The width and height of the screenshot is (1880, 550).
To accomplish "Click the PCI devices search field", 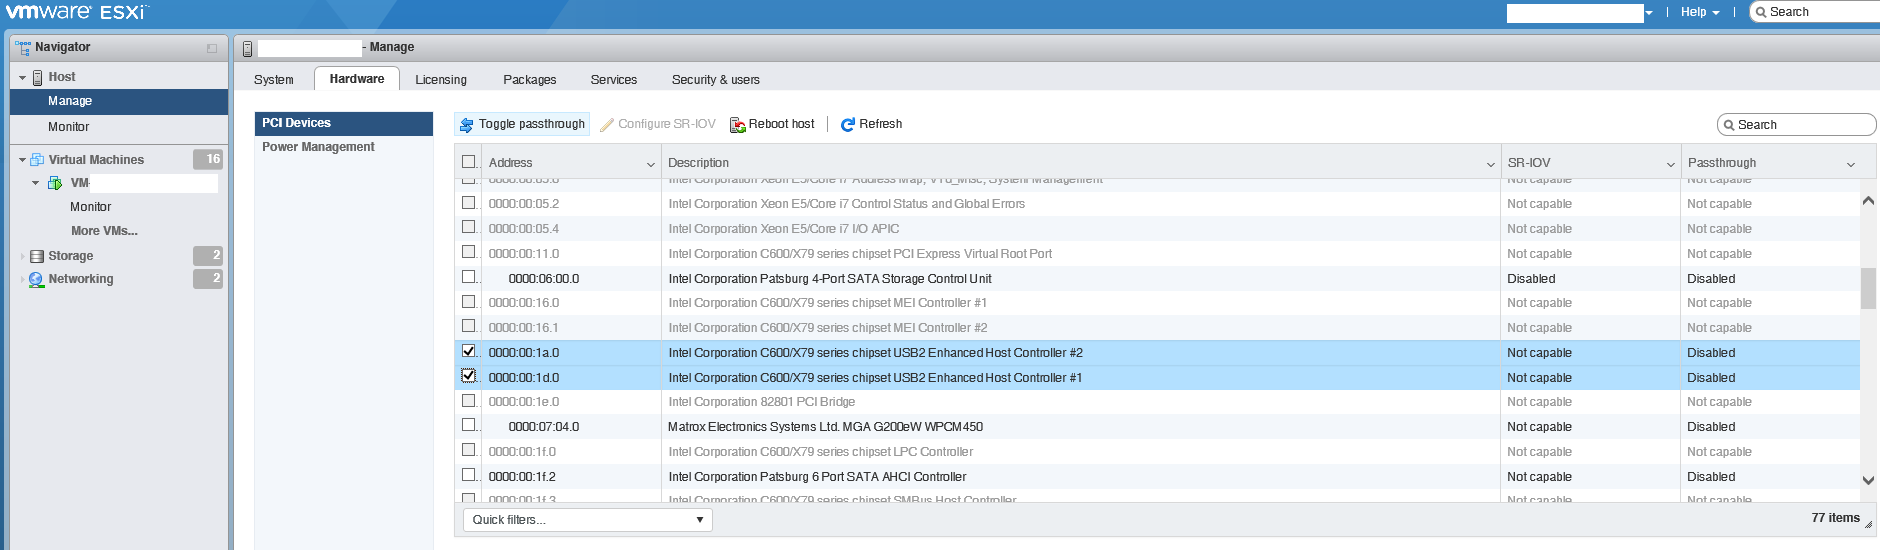I will click(x=1802, y=125).
